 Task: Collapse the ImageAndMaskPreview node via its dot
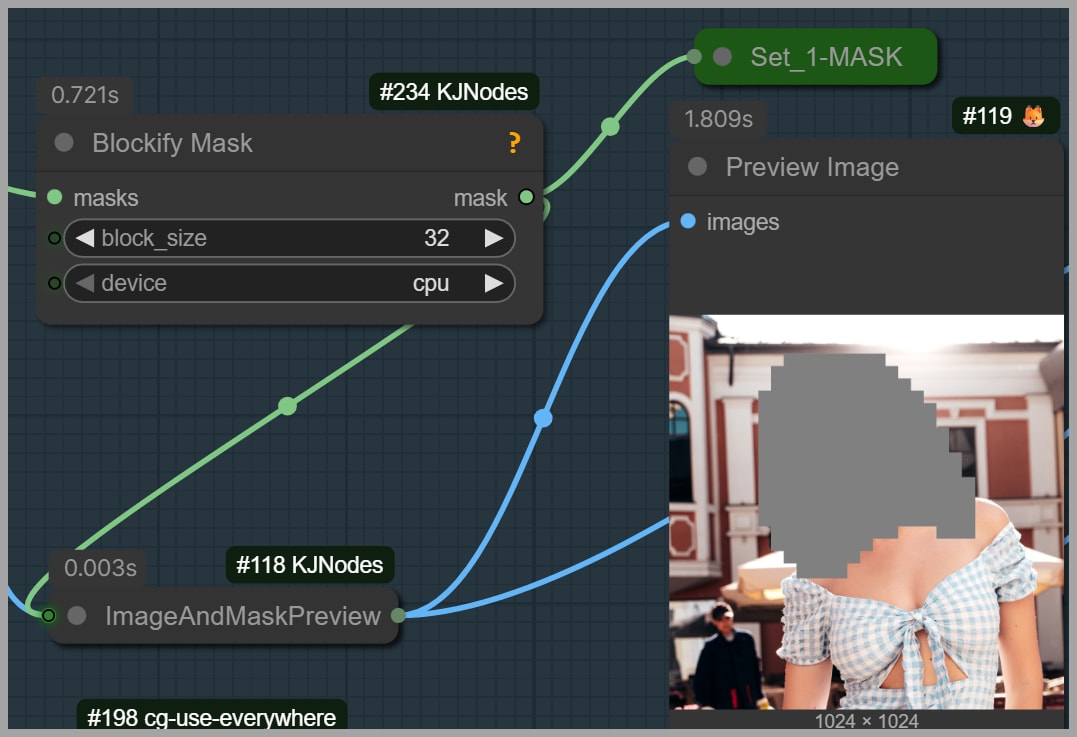77,616
